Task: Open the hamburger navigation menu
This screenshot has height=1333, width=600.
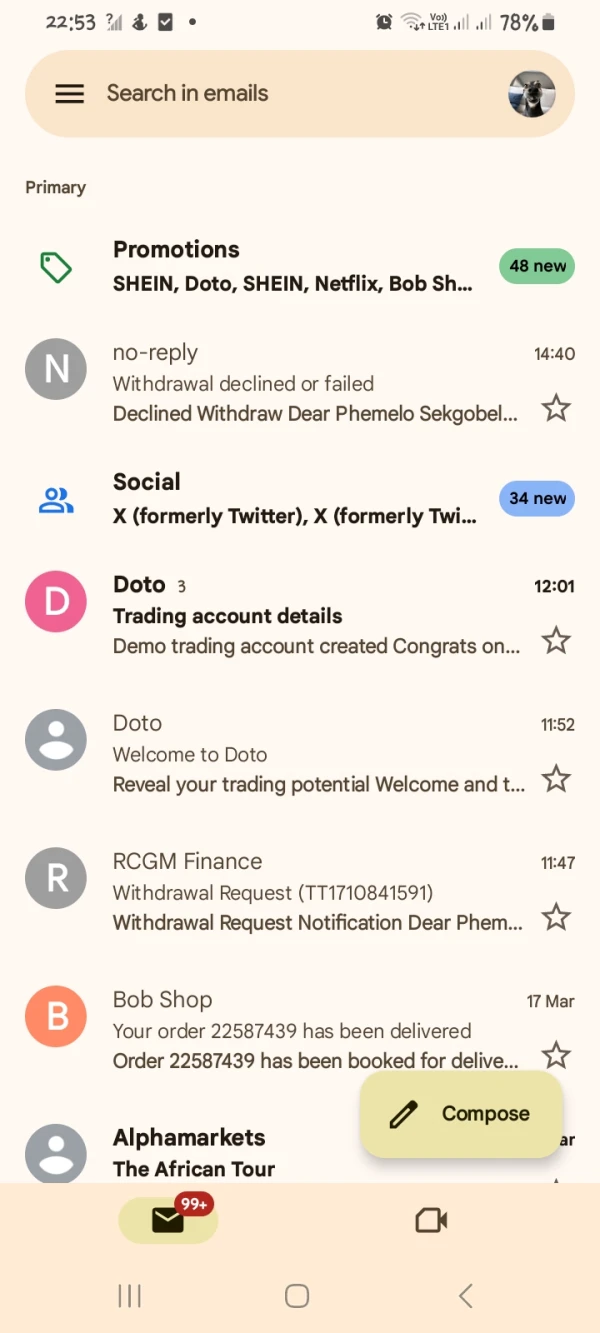Action: [69, 94]
